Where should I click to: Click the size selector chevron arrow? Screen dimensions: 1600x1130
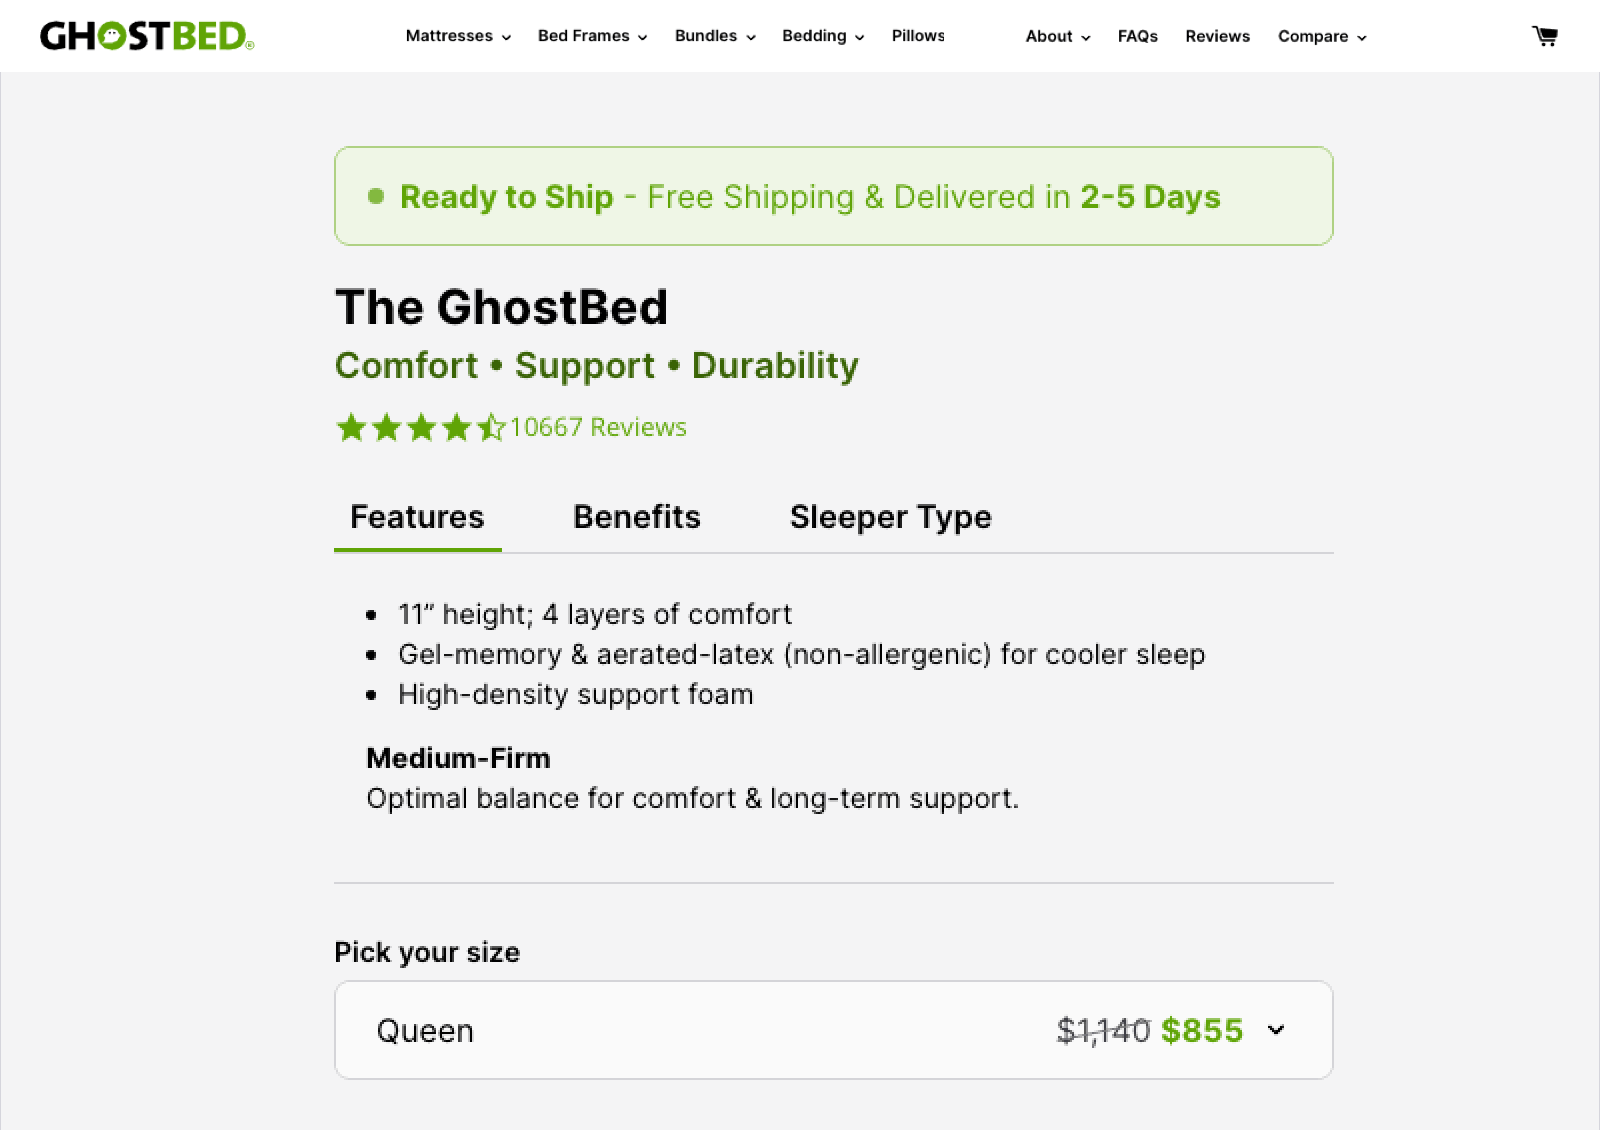point(1276,1030)
